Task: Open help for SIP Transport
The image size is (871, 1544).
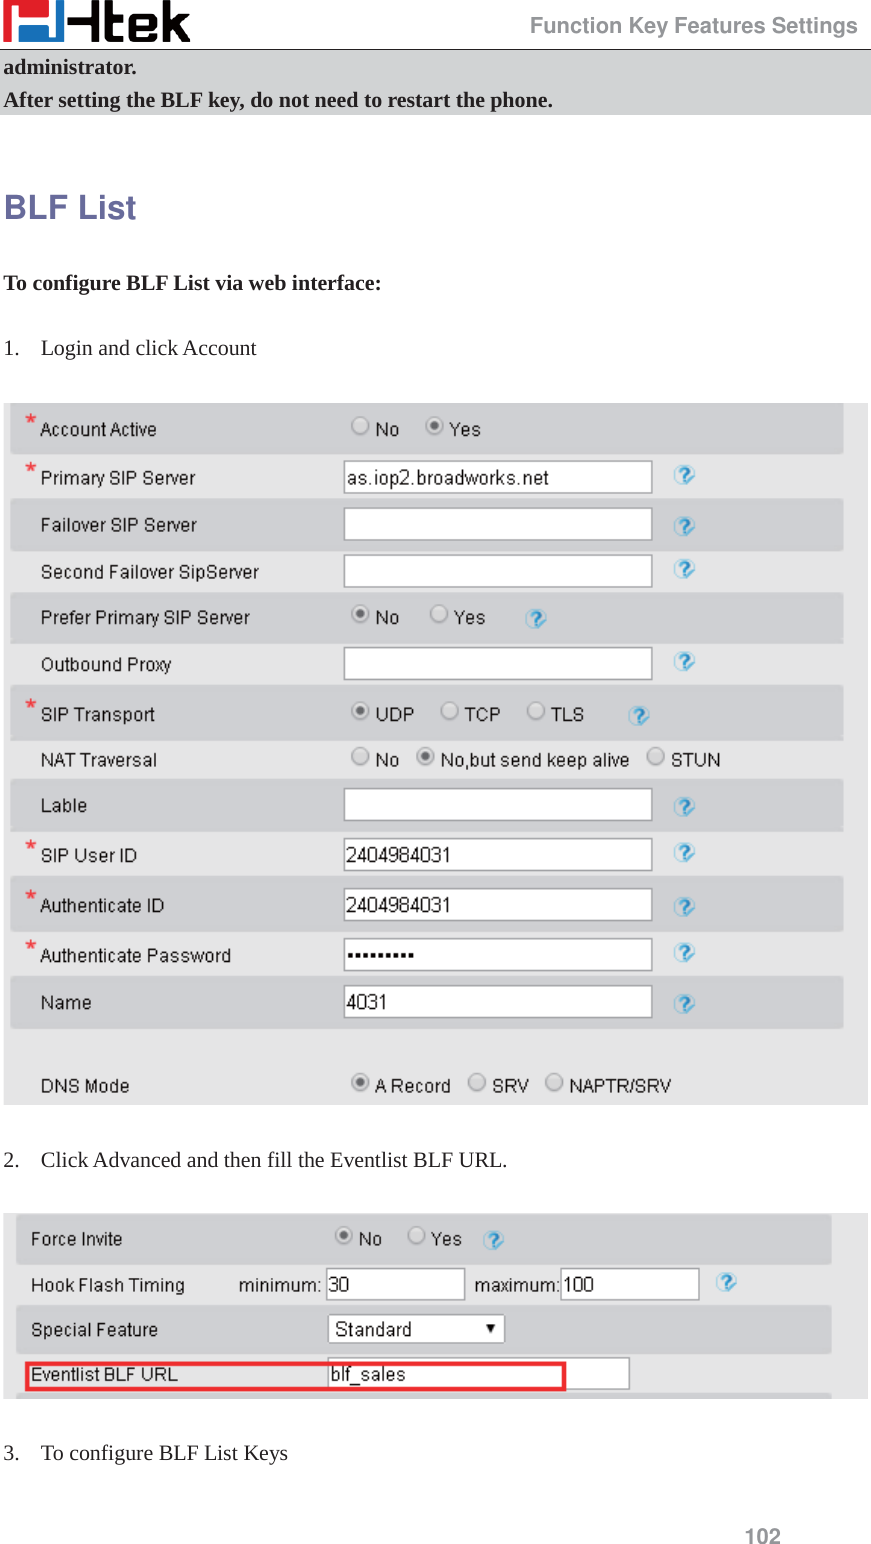Action: coord(638,715)
